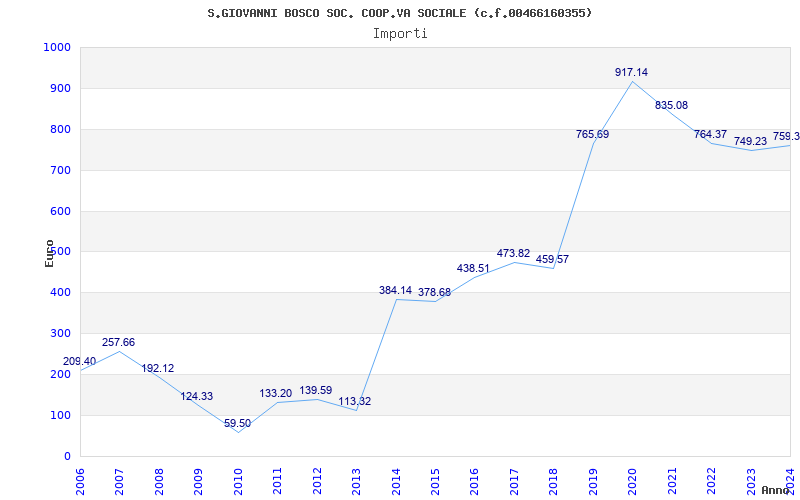Click the 400 y-axis tick label

click(60, 293)
